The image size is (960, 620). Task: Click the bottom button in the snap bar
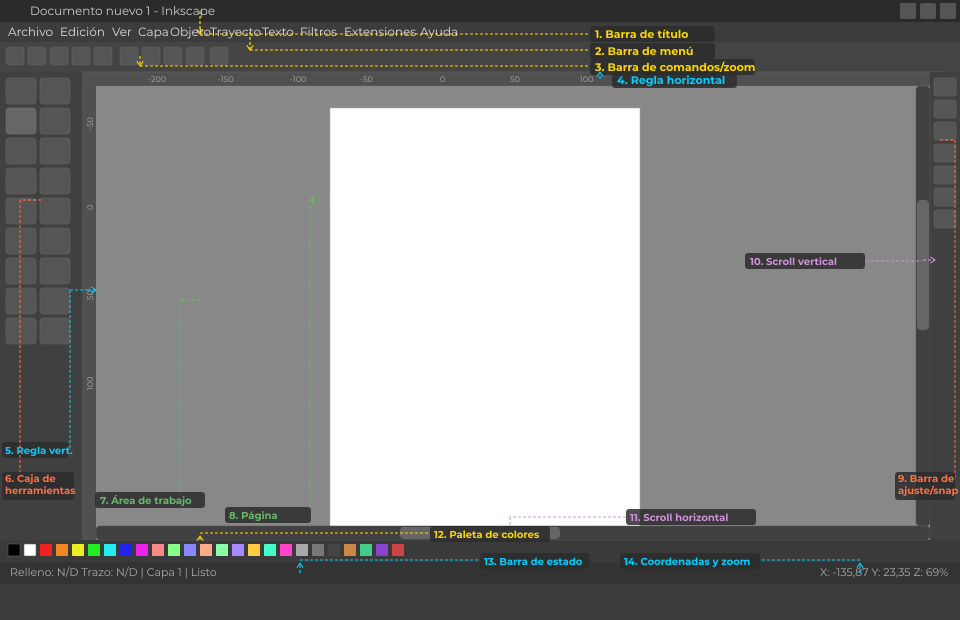pyautogui.click(x=944, y=219)
